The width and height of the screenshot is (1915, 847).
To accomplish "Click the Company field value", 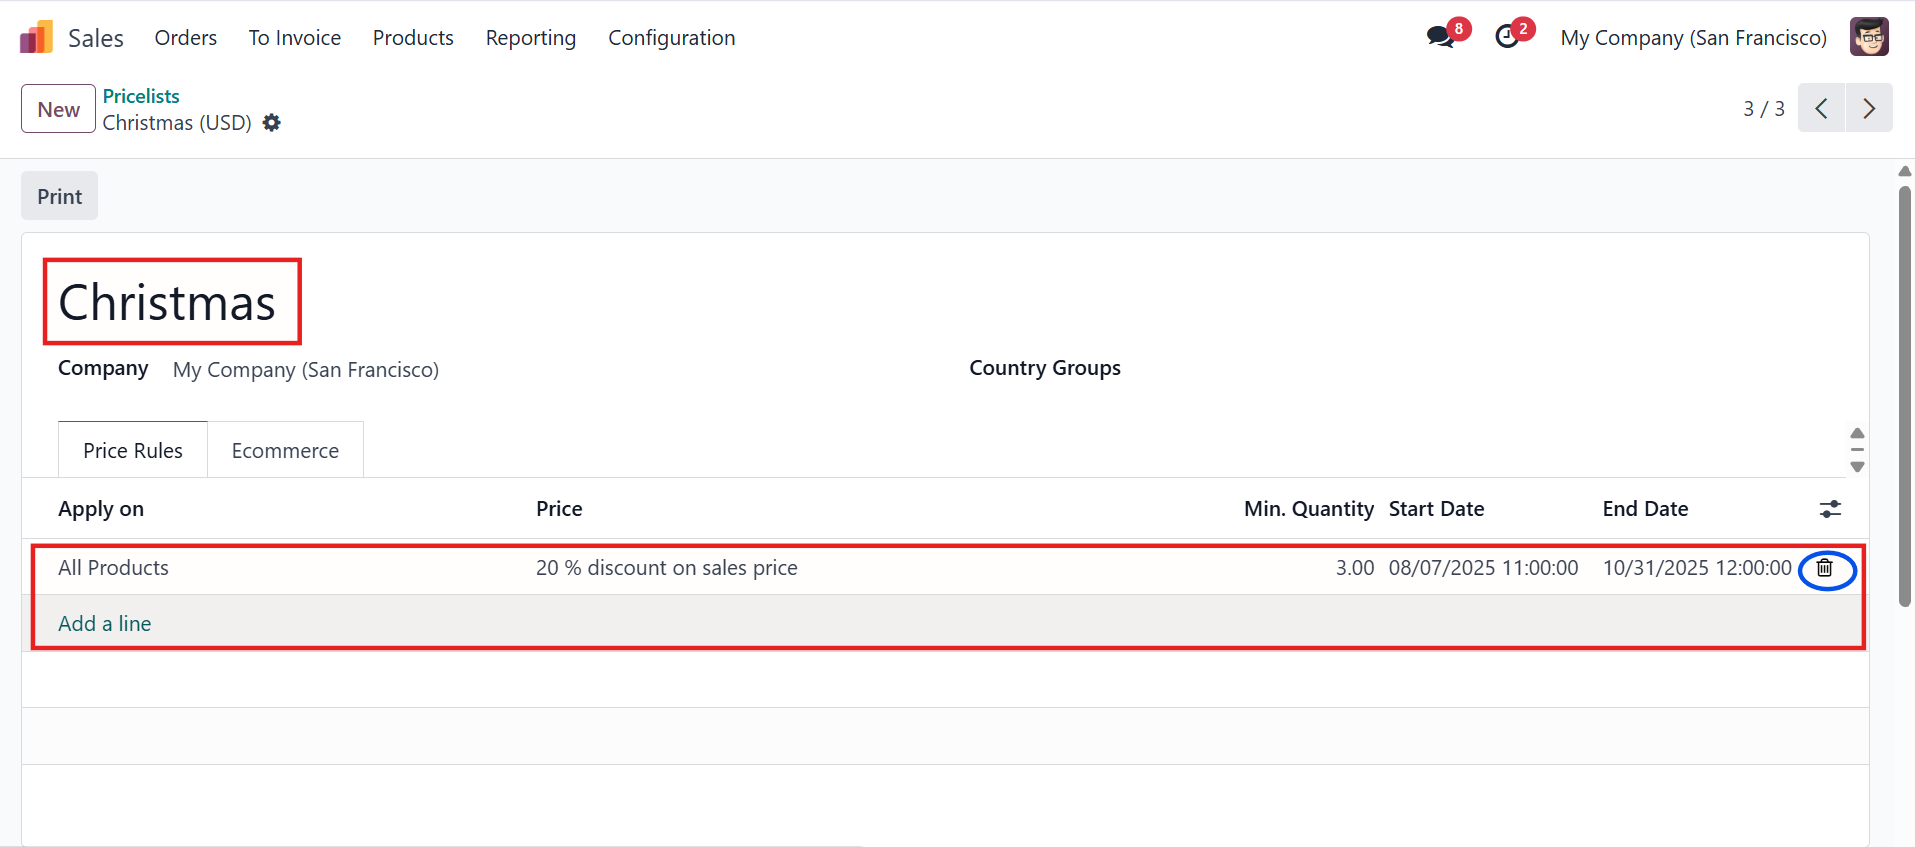I will coord(306,370).
